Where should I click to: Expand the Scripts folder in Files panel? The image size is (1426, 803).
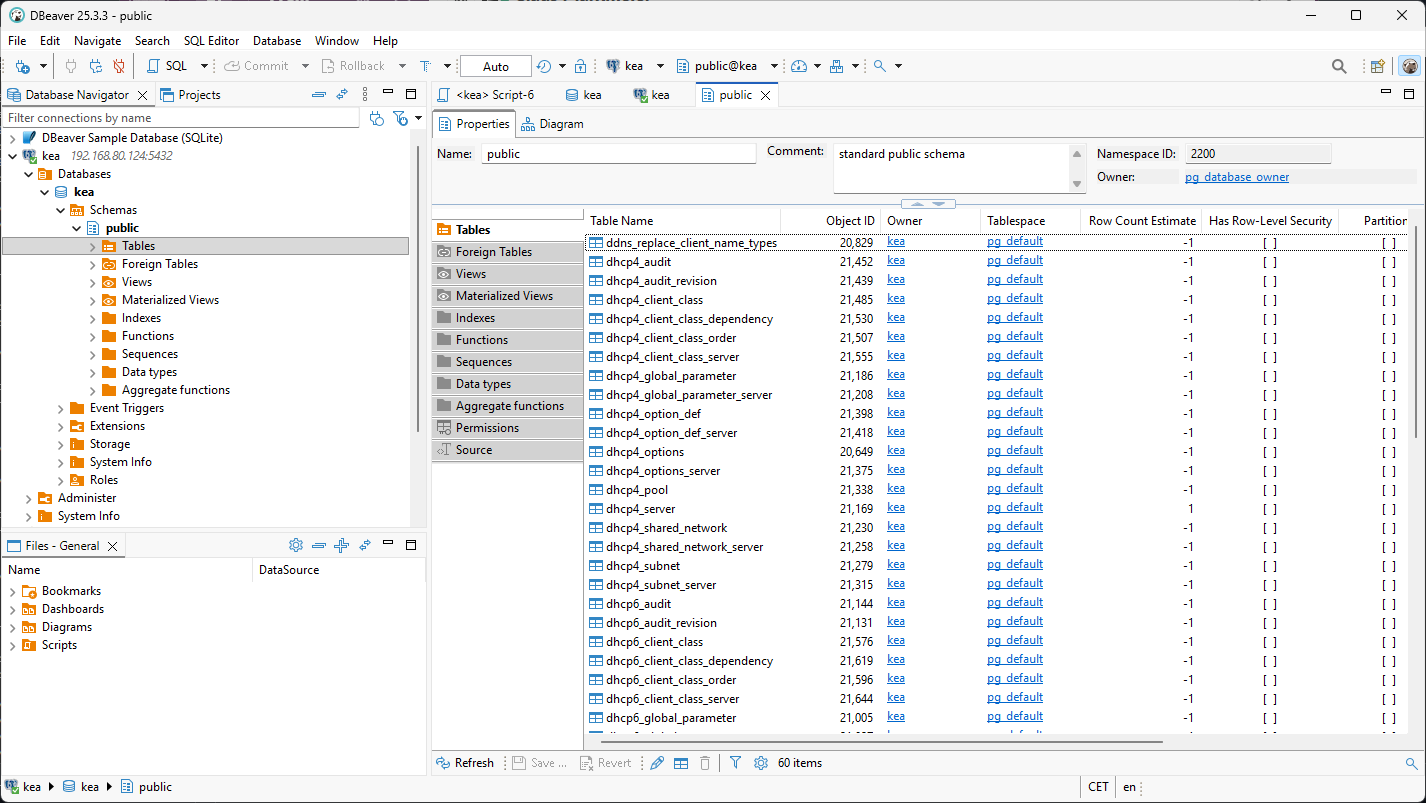pyautogui.click(x=13, y=645)
